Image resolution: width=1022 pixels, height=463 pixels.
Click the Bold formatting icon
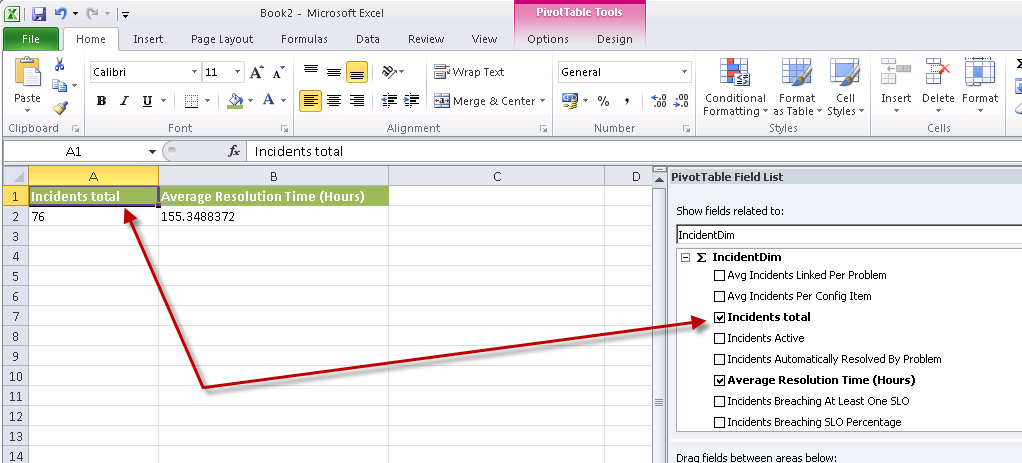(101, 101)
